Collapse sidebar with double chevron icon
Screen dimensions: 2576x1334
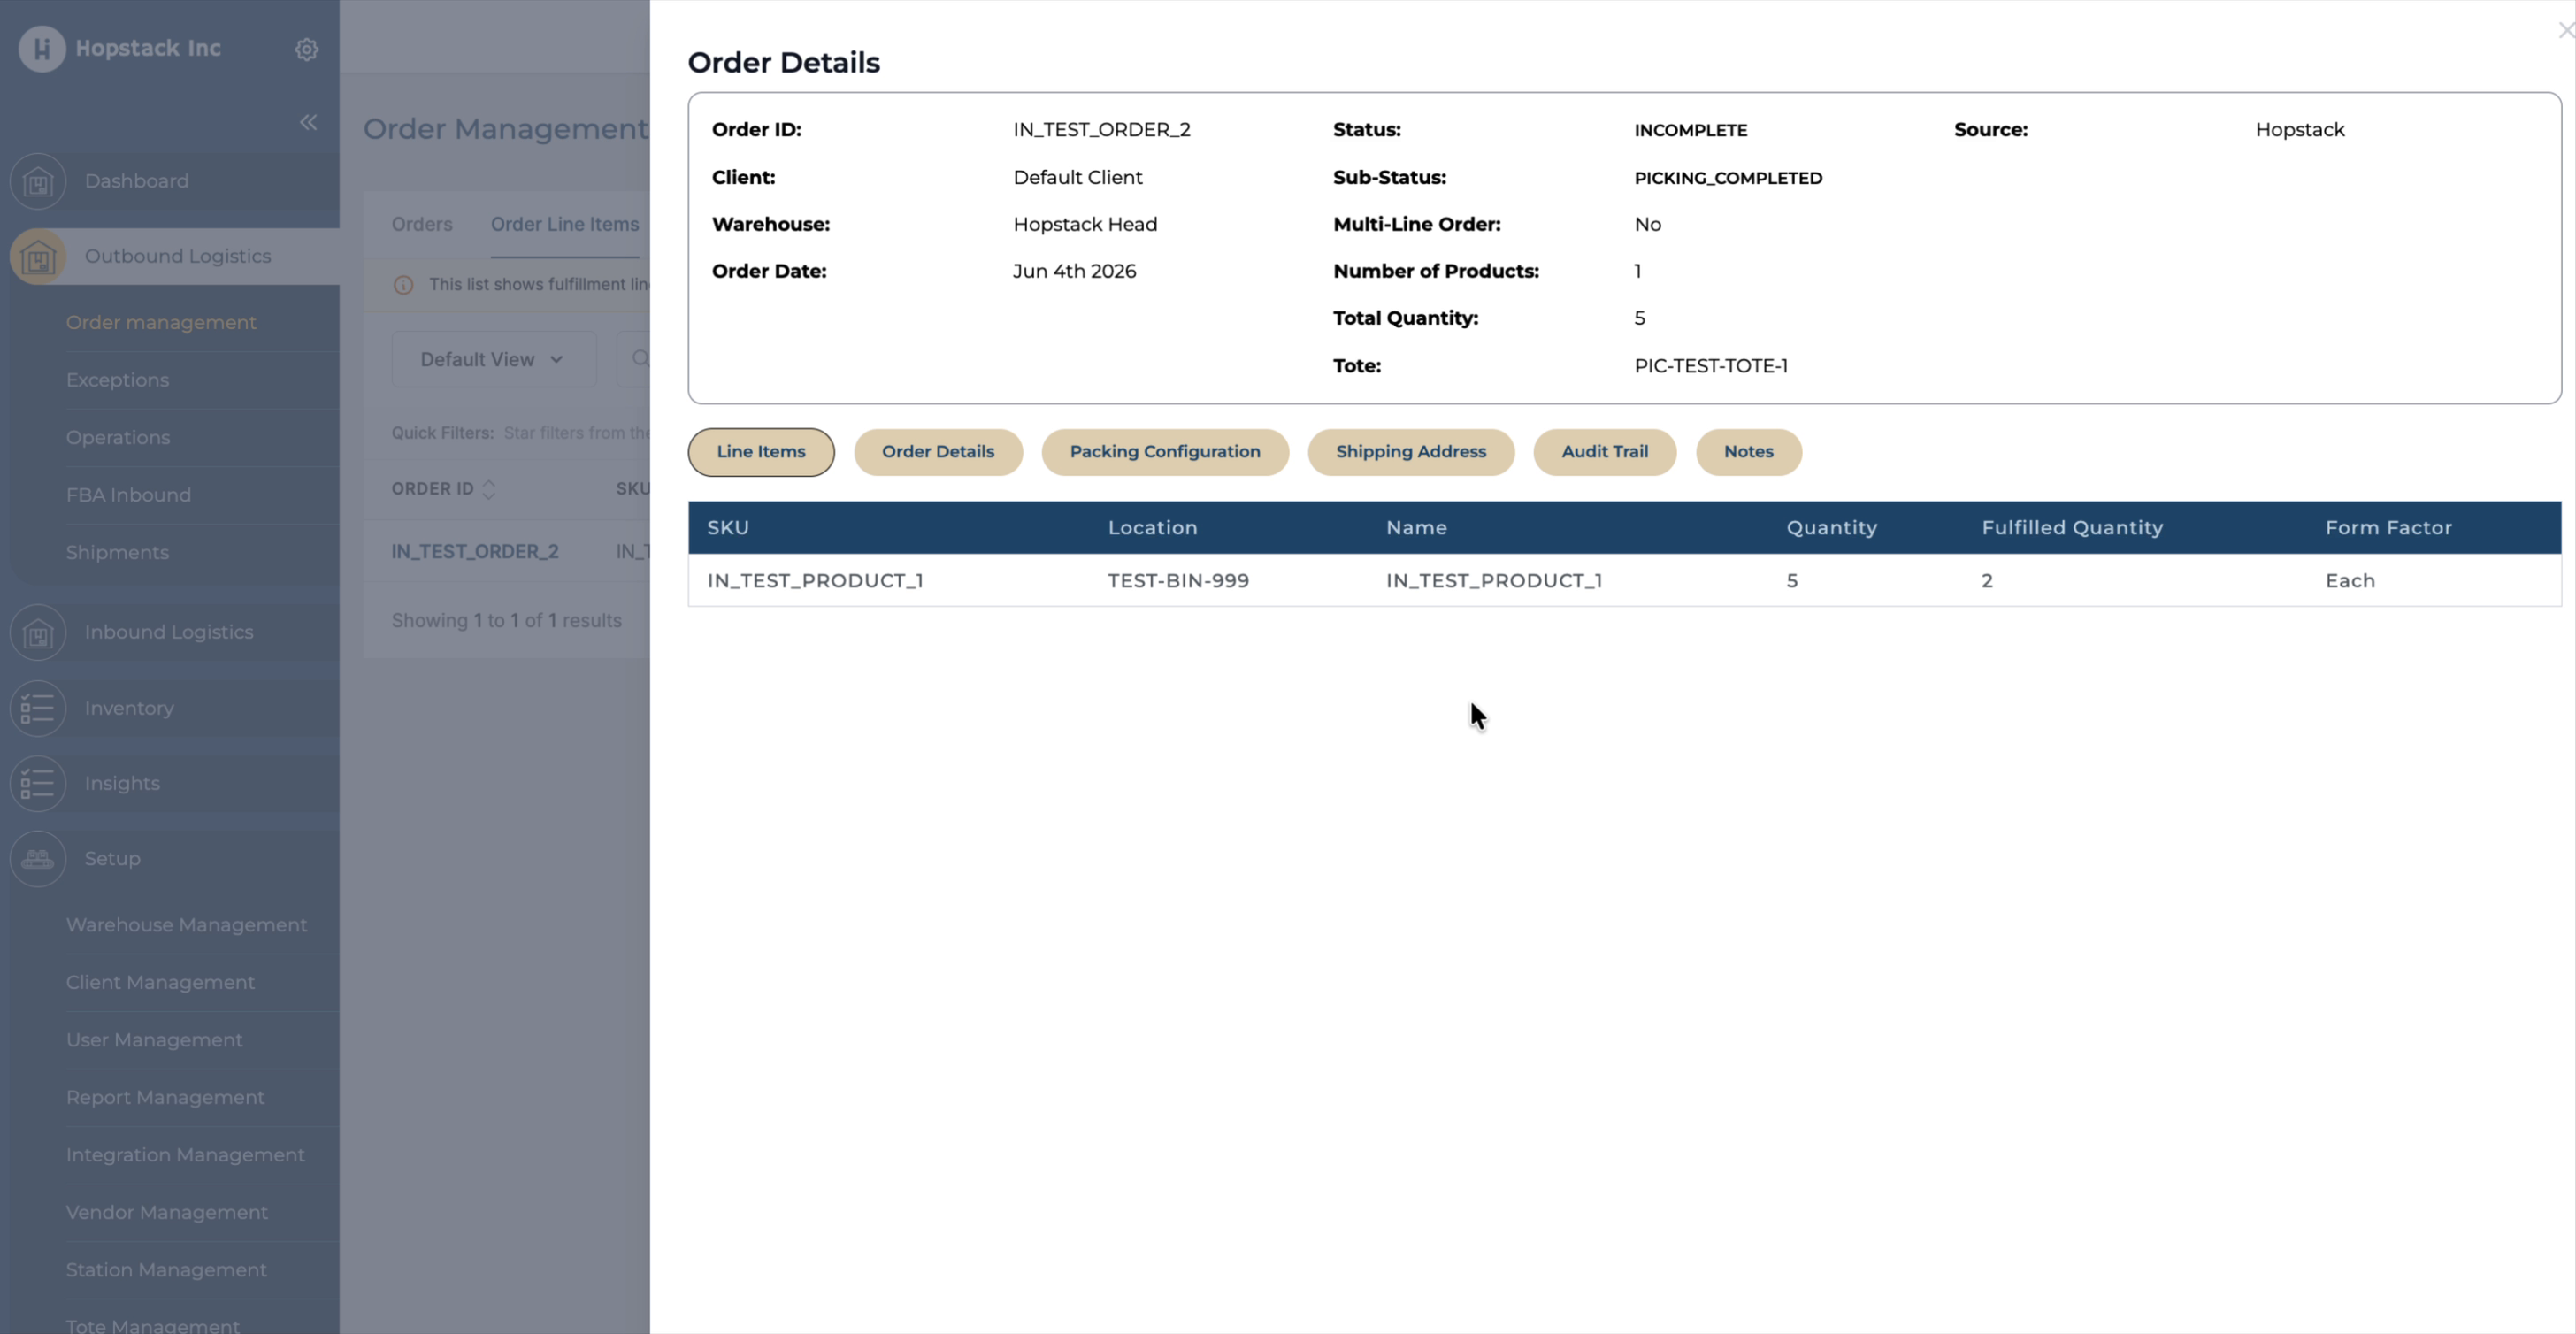pos(308,122)
